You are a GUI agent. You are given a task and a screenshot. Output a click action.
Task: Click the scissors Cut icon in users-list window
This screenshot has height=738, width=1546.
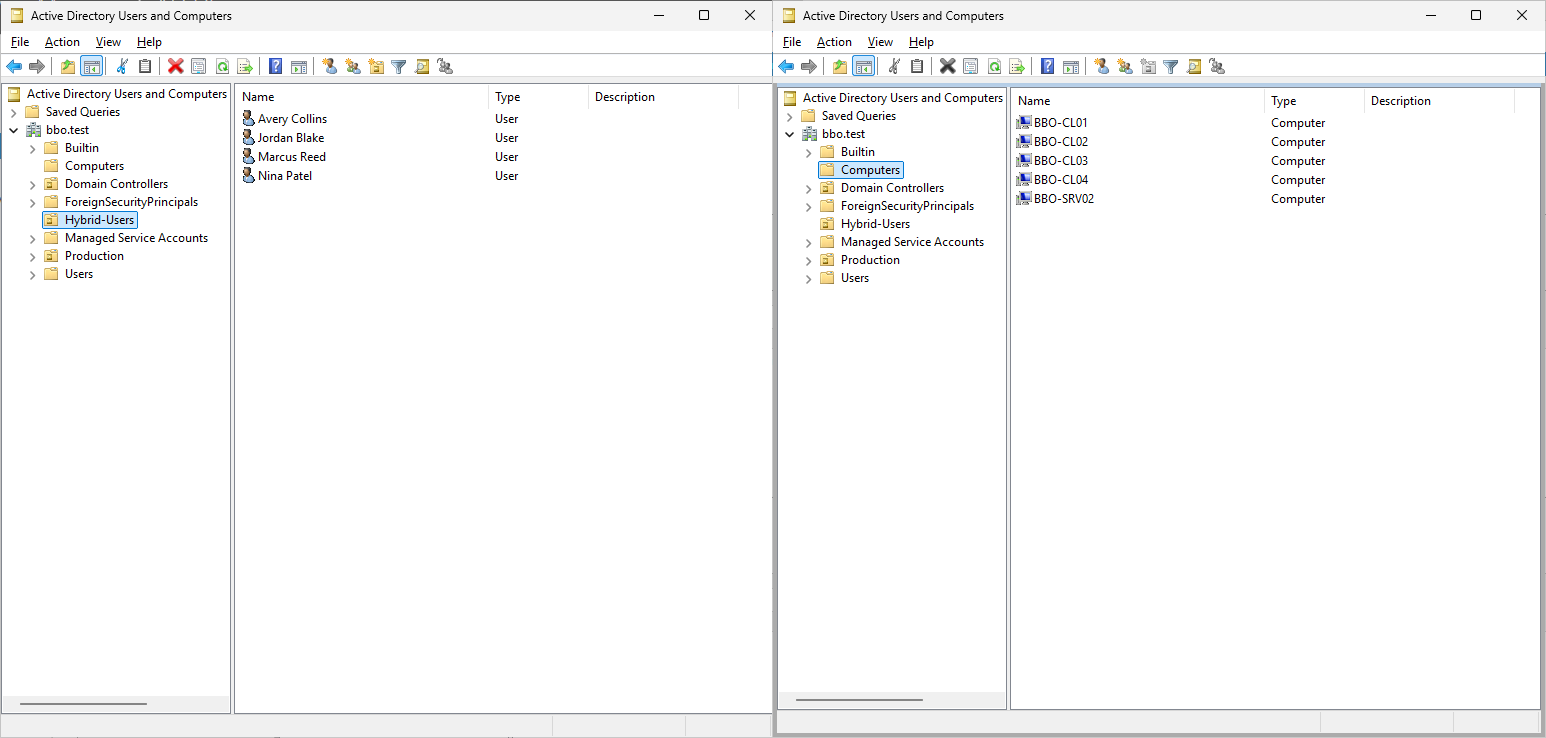(122, 66)
